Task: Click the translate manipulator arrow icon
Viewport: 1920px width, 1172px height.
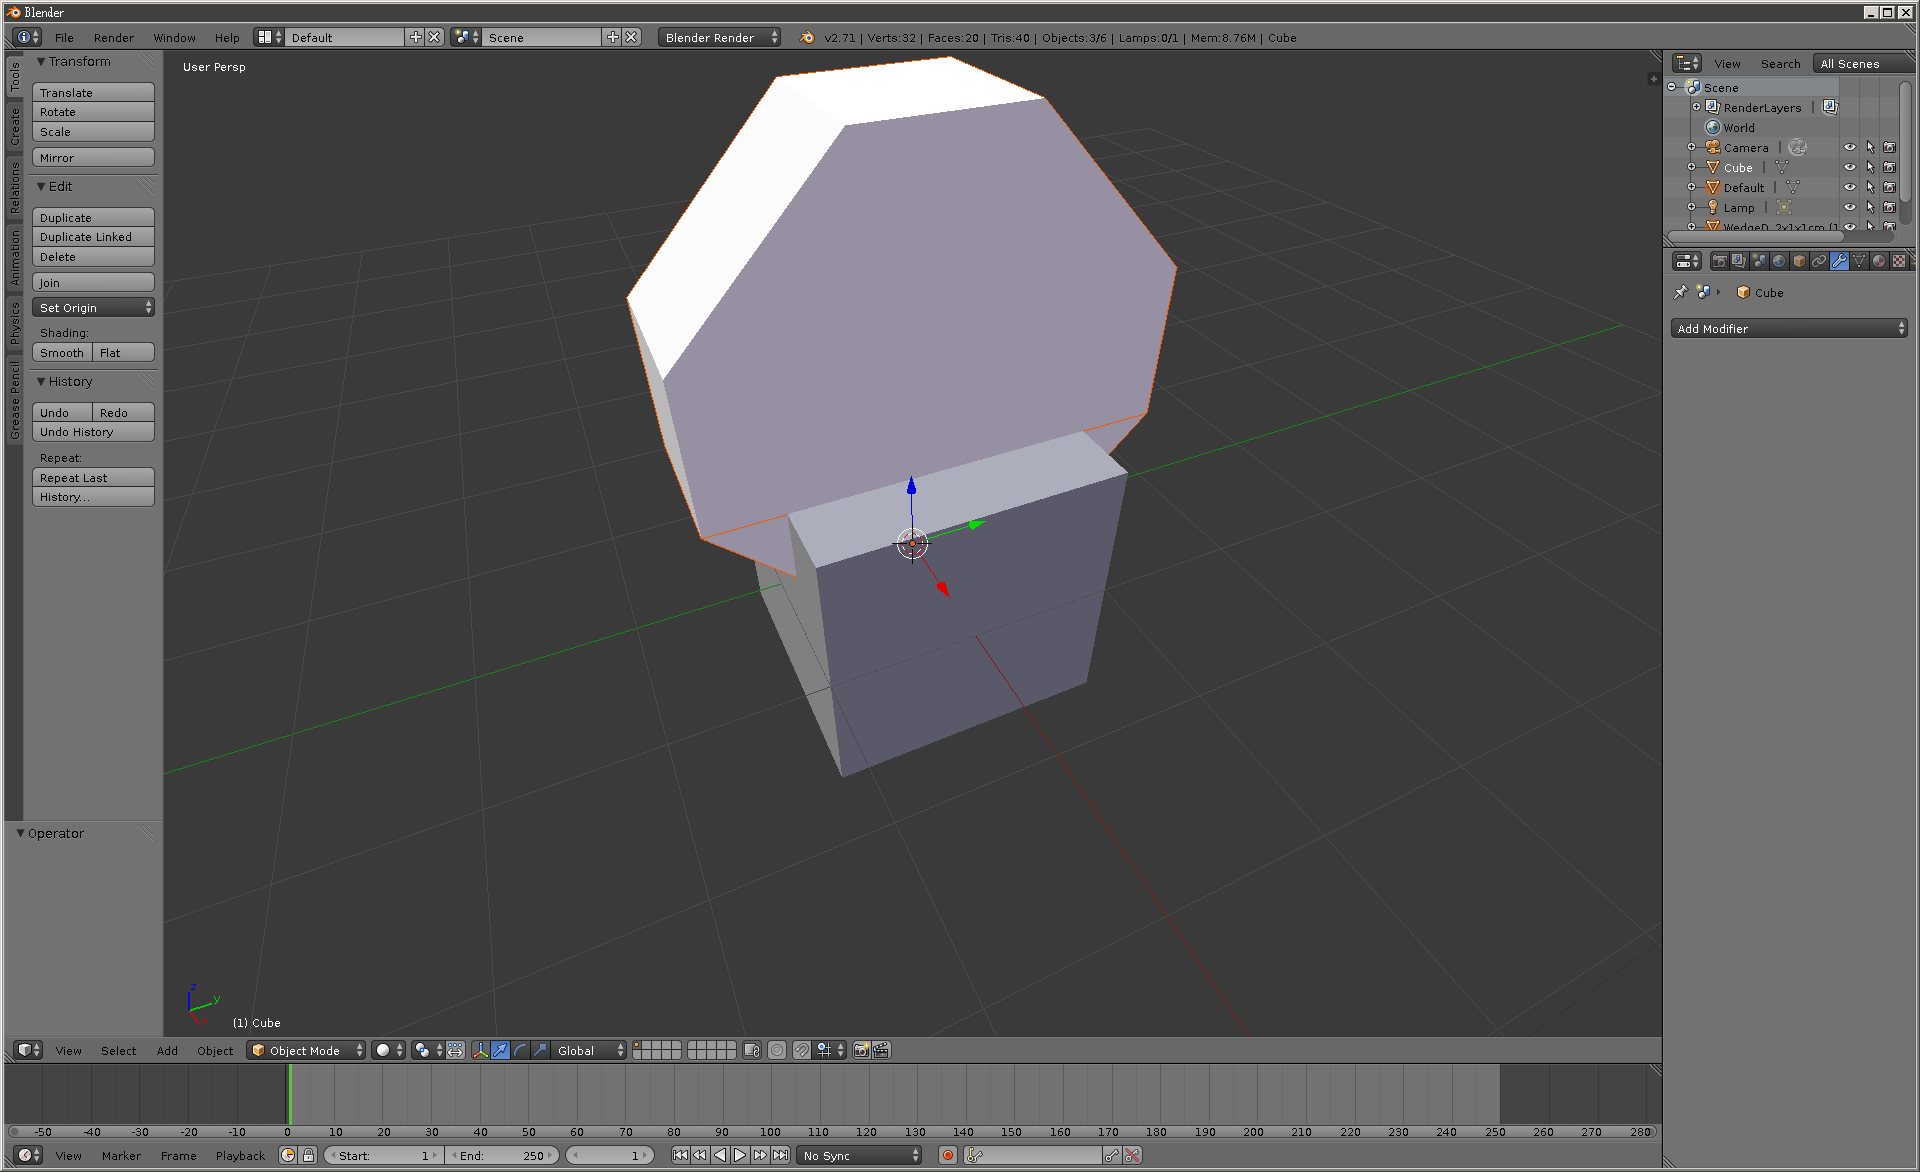Action: click(x=500, y=1050)
